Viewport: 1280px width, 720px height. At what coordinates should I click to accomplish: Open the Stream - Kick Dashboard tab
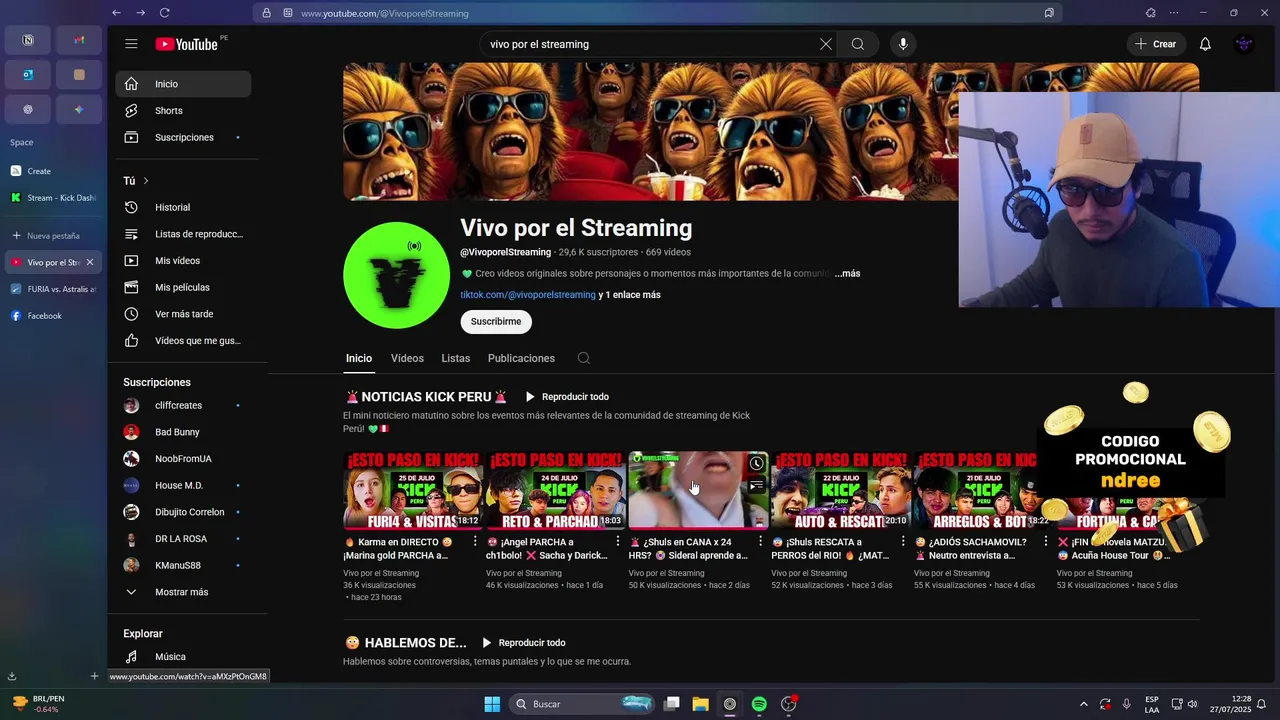(x=54, y=198)
